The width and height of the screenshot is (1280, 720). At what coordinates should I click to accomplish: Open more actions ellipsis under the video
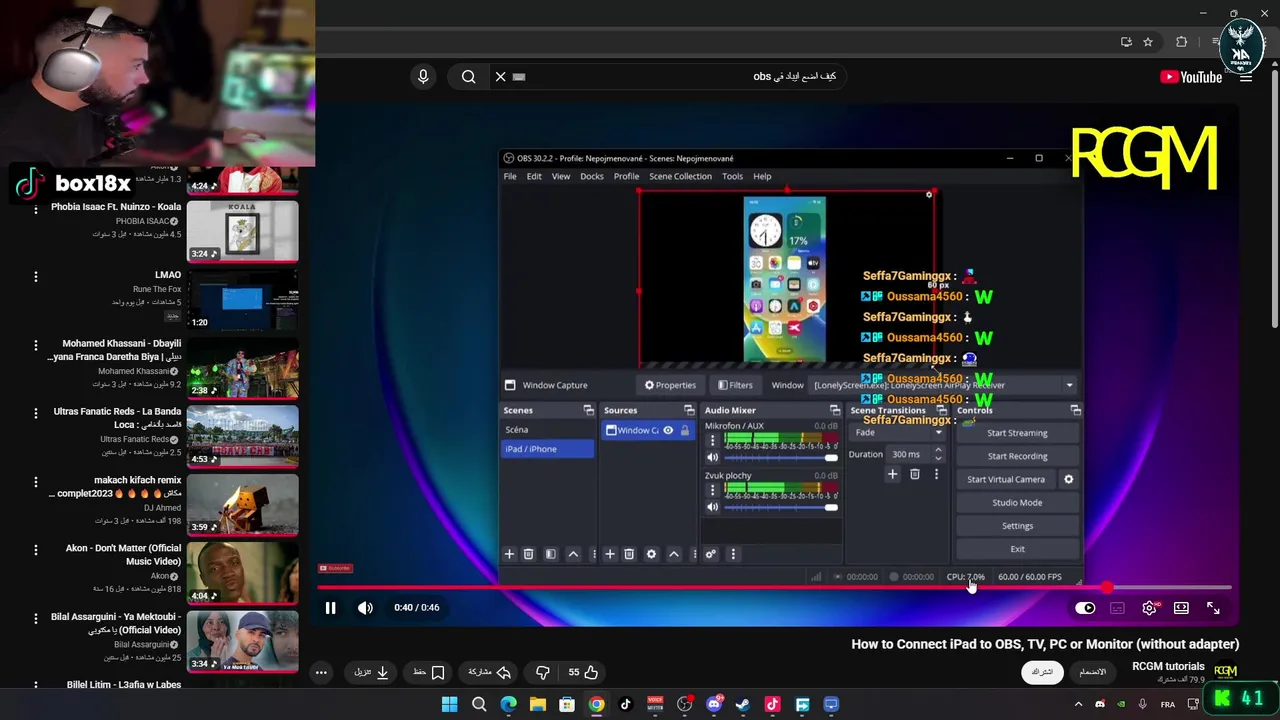pos(321,672)
